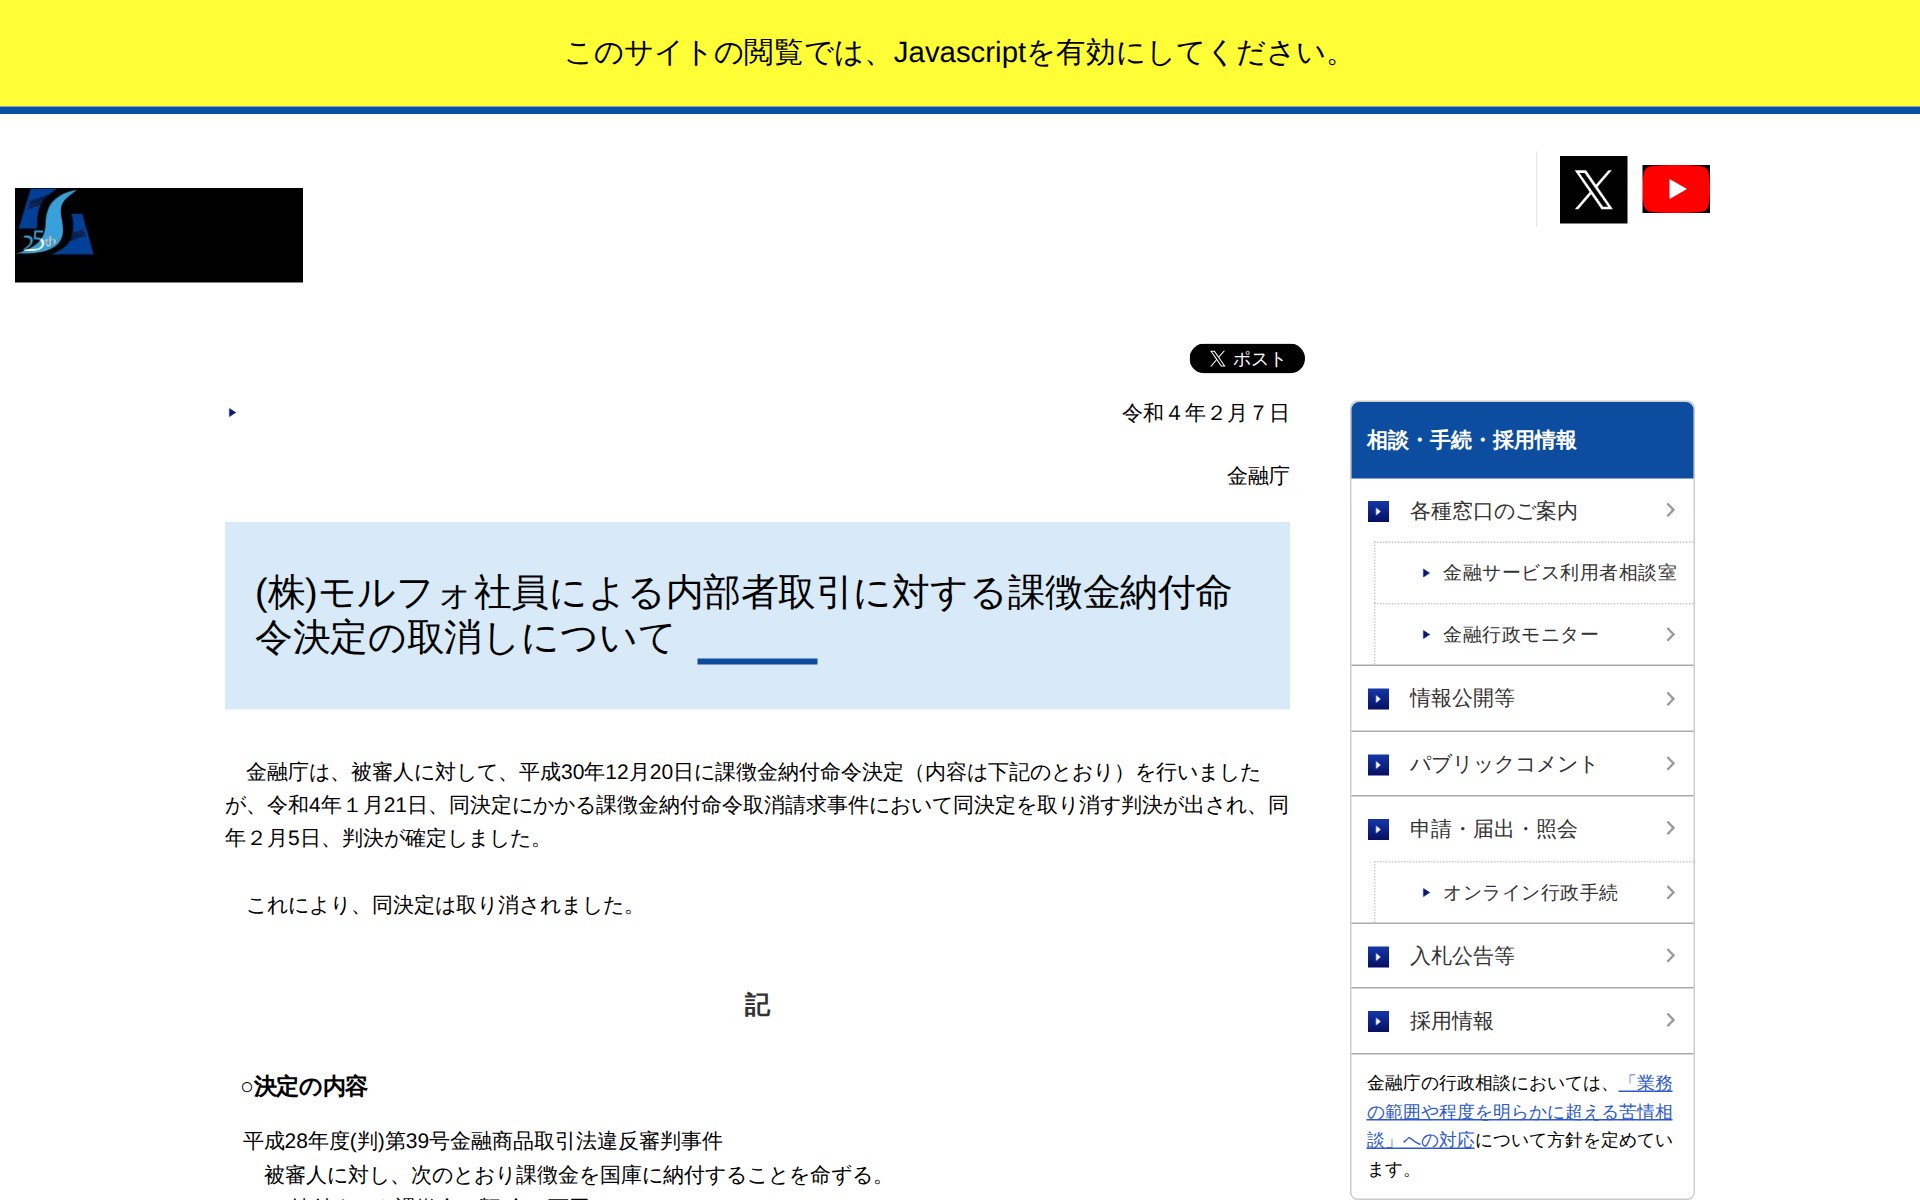The image size is (1920, 1200).
Task: Open 金融サービス利用者相談室 menu item
Action: point(1558,573)
